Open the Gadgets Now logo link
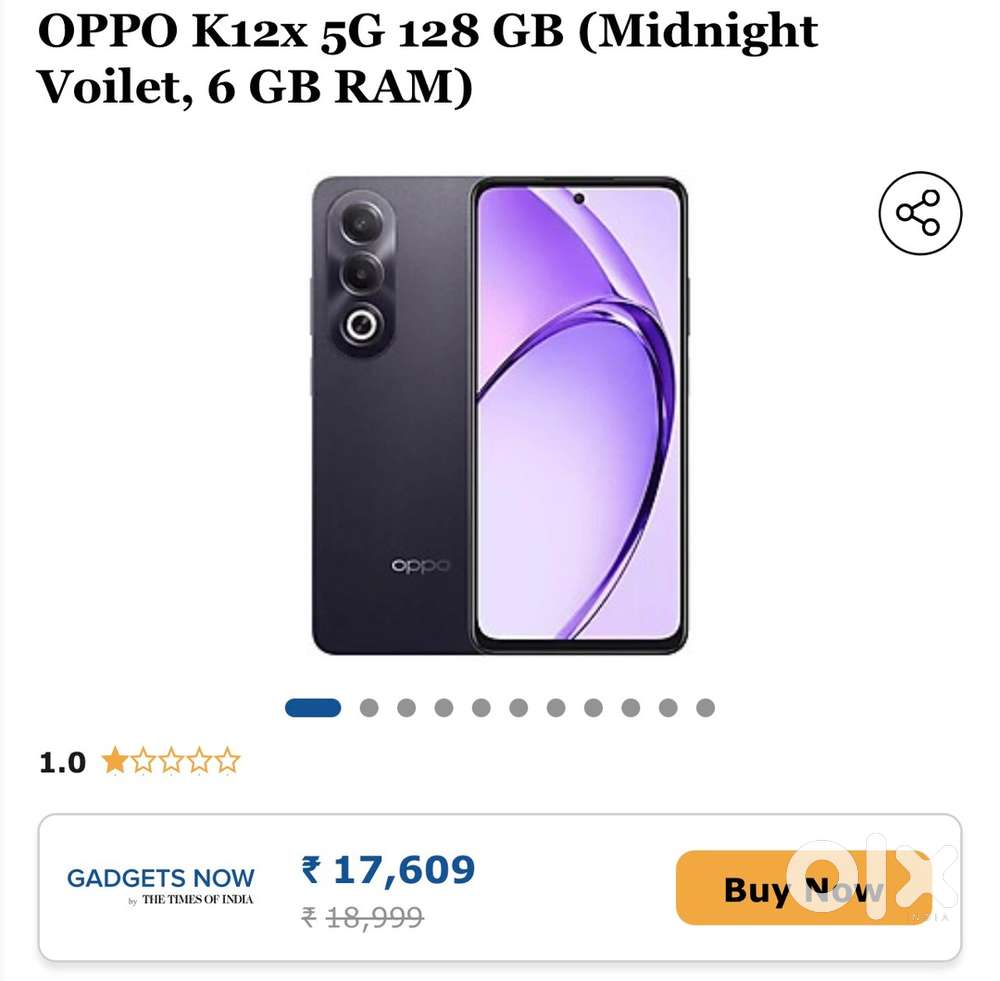 coord(161,885)
